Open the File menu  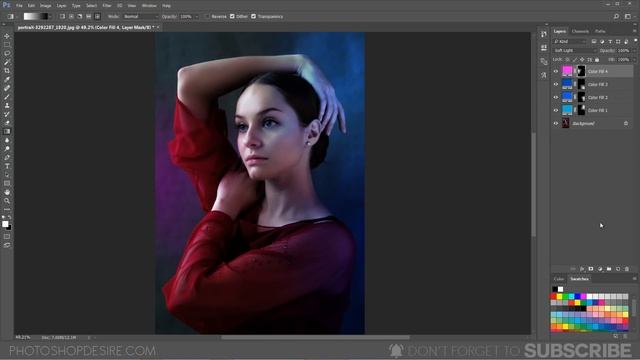coord(19,6)
